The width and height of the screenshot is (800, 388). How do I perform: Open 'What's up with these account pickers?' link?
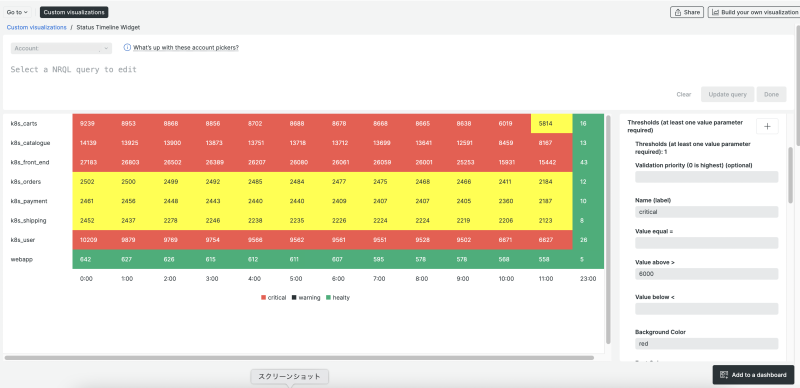[186, 48]
